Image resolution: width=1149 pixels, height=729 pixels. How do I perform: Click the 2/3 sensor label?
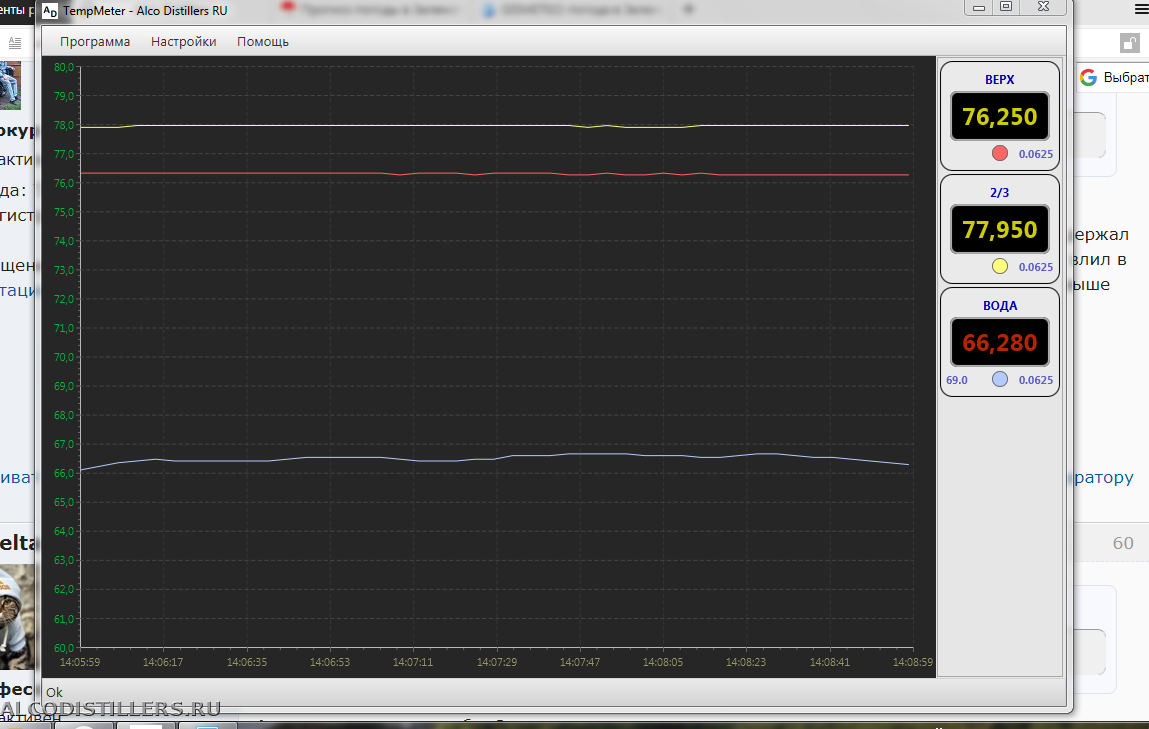click(1000, 193)
